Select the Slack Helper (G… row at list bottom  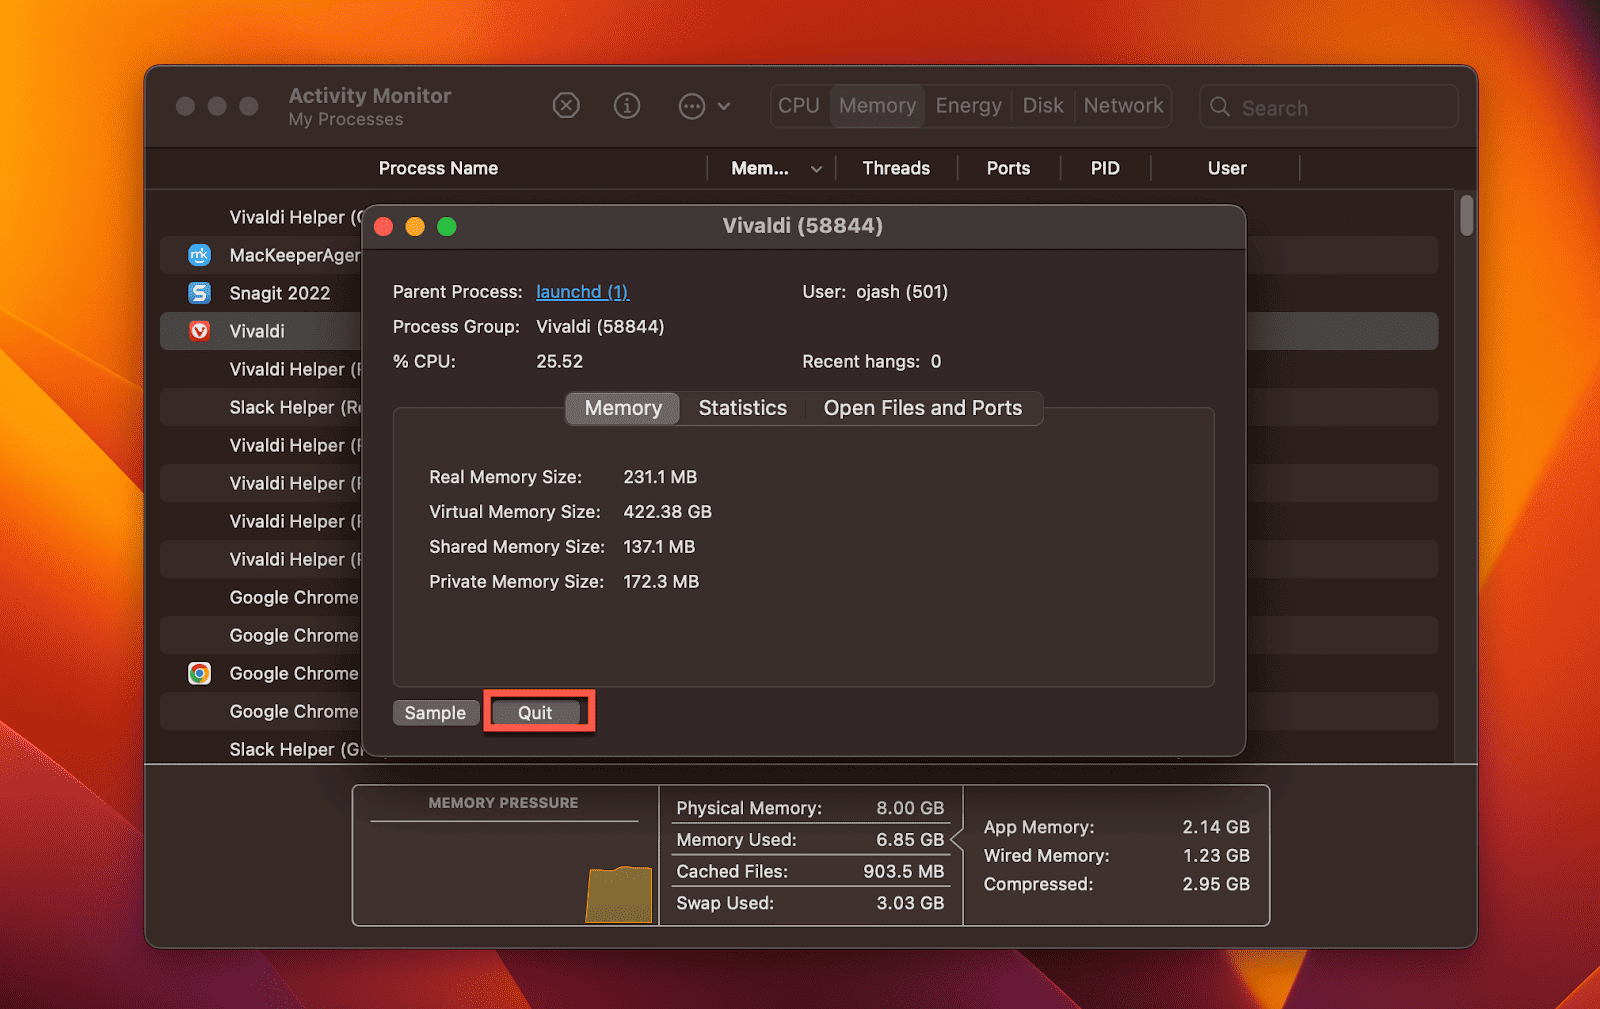(x=261, y=749)
